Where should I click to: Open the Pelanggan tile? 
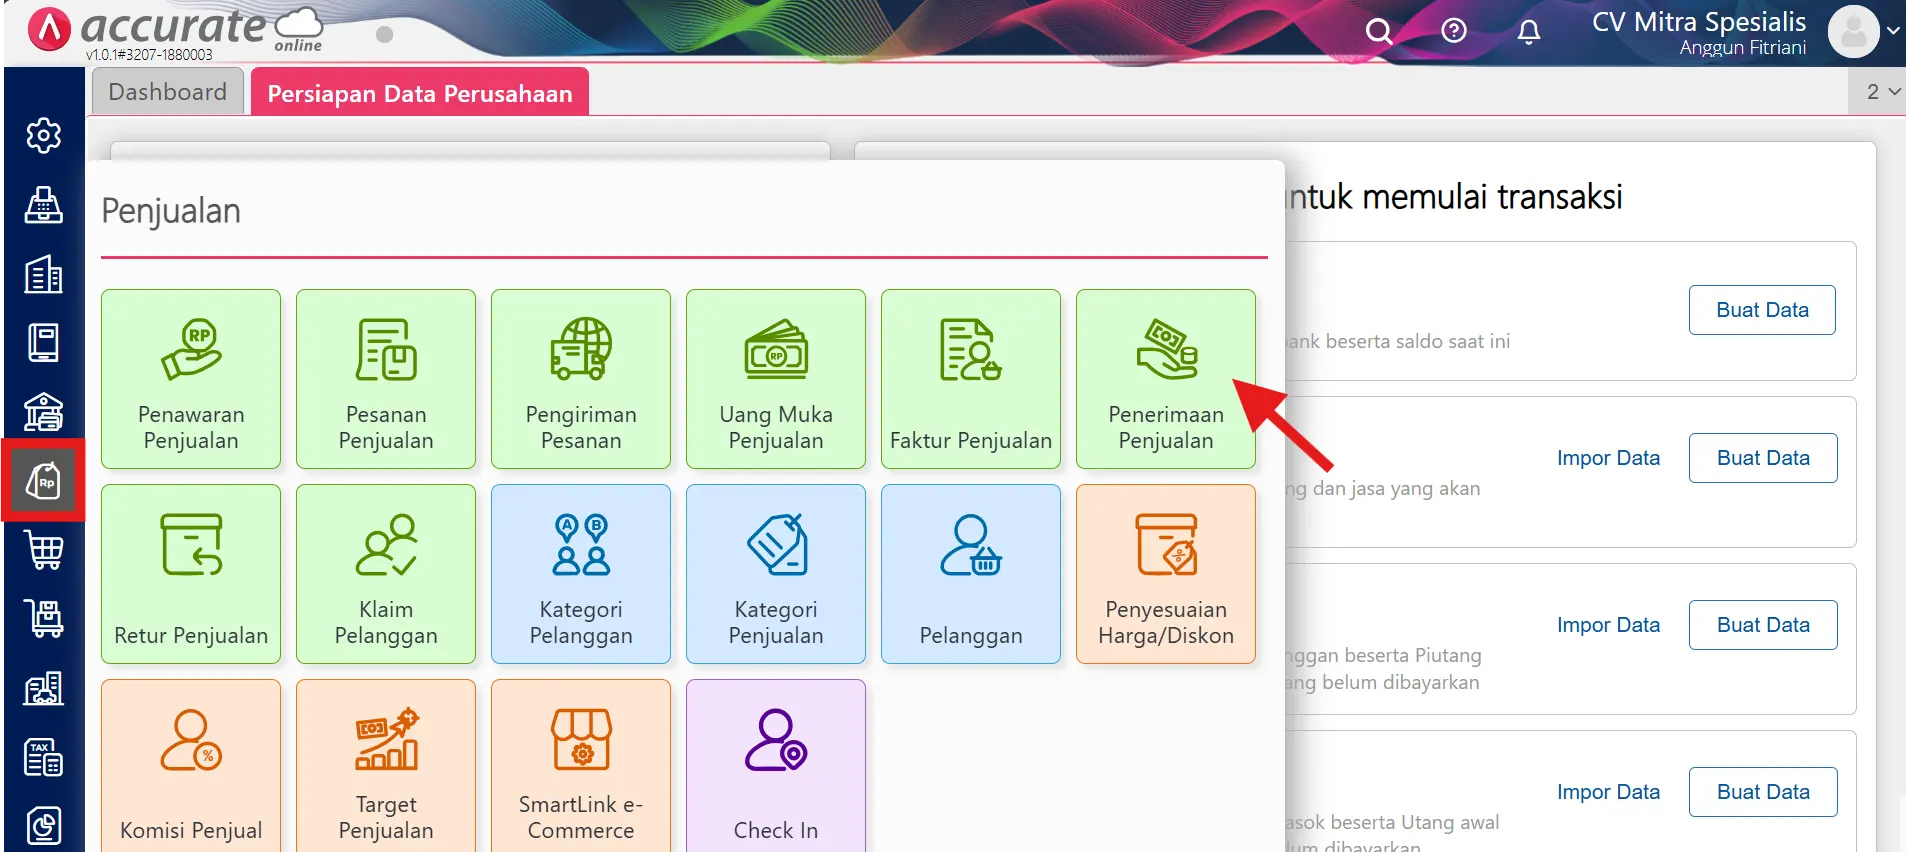pyautogui.click(x=970, y=574)
